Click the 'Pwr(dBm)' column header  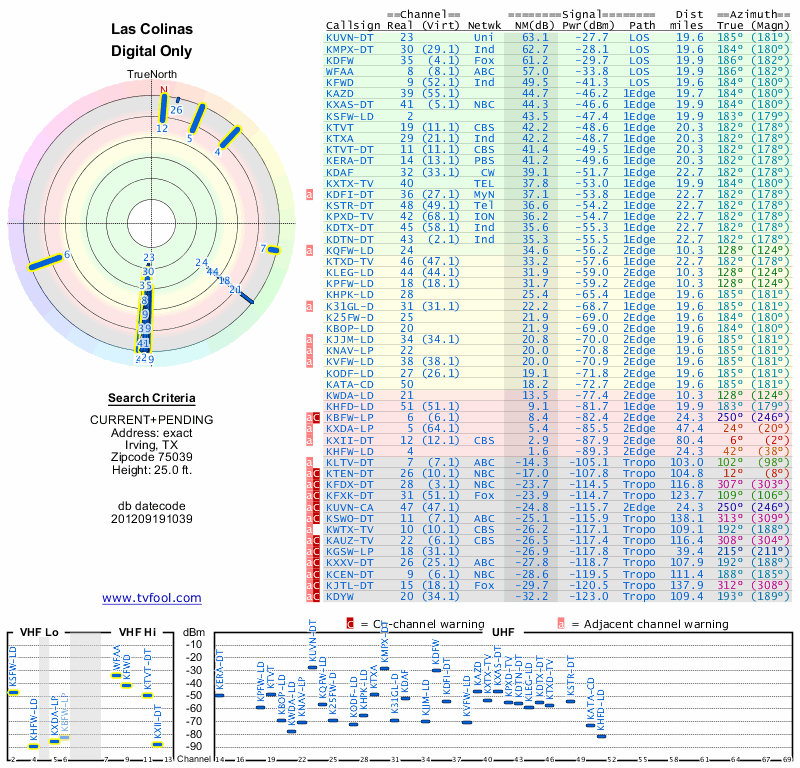588,26
